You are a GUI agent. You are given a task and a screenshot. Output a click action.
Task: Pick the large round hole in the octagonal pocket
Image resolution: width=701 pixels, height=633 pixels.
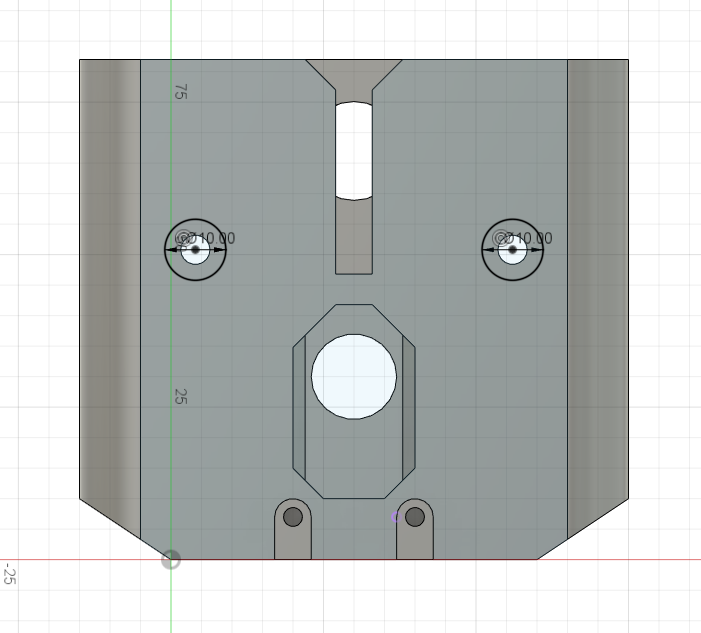[354, 376]
